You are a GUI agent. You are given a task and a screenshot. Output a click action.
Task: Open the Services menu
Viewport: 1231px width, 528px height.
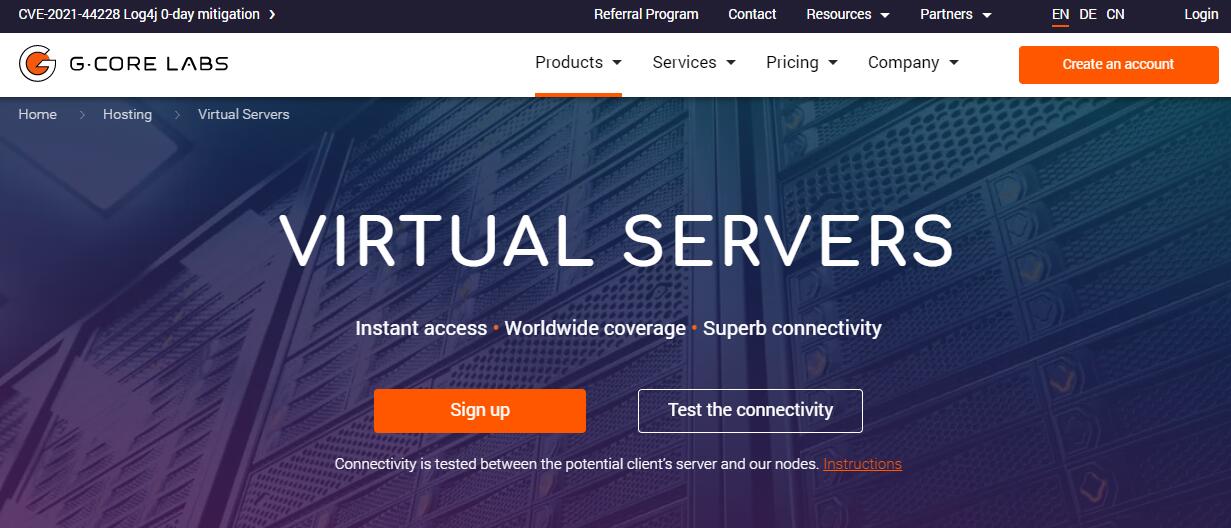coord(694,62)
